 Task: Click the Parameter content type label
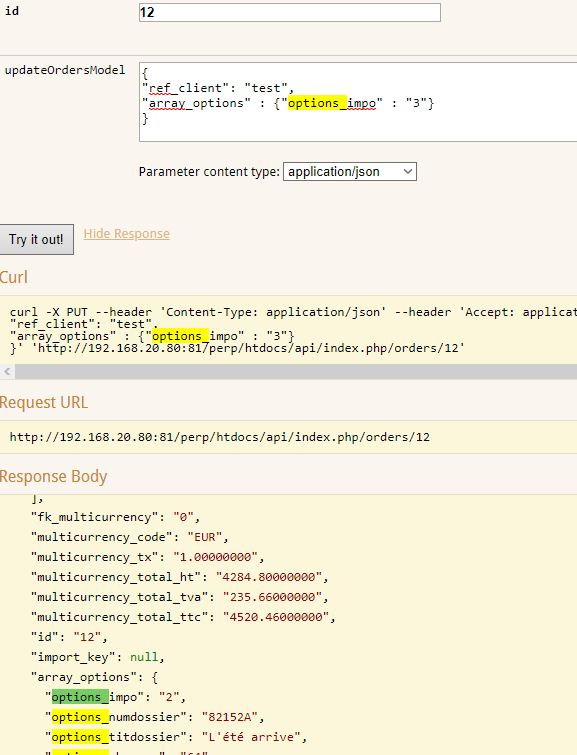pyautogui.click(x=209, y=172)
